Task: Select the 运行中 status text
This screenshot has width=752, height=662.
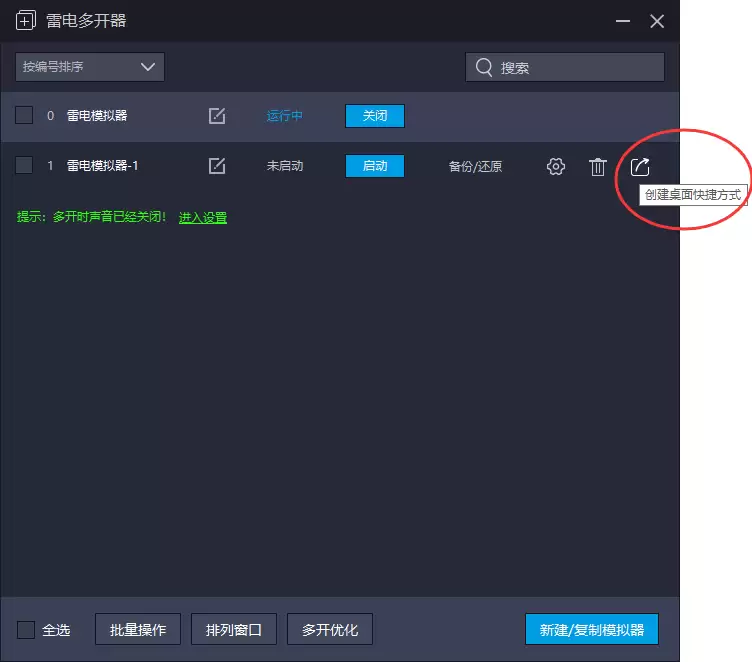Action: point(284,116)
